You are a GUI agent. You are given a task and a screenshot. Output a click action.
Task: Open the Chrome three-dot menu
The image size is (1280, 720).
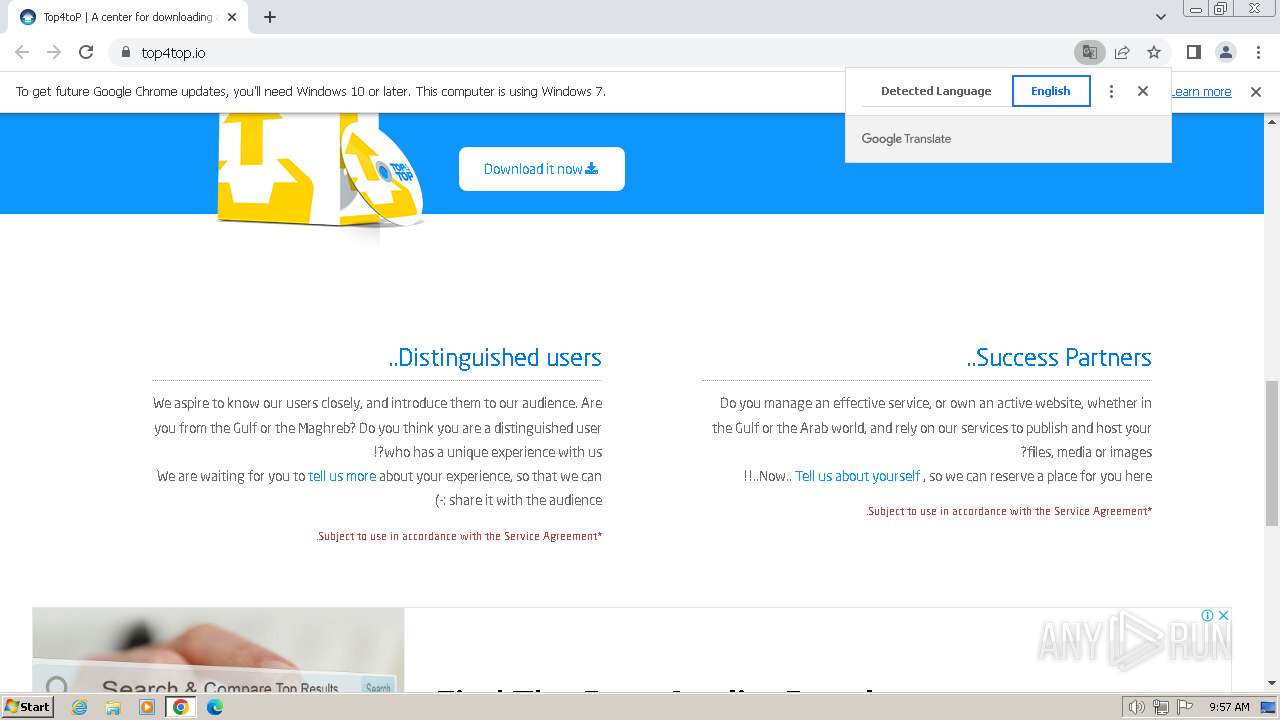pyautogui.click(x=1258, y=52)
